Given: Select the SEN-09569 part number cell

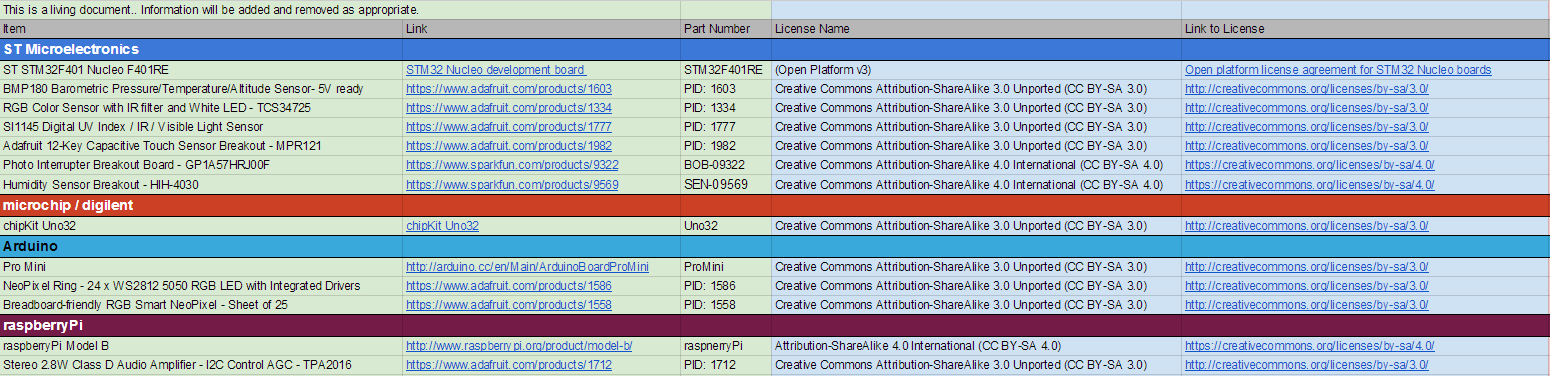Looking at the screenshot, I should (726, 185).
